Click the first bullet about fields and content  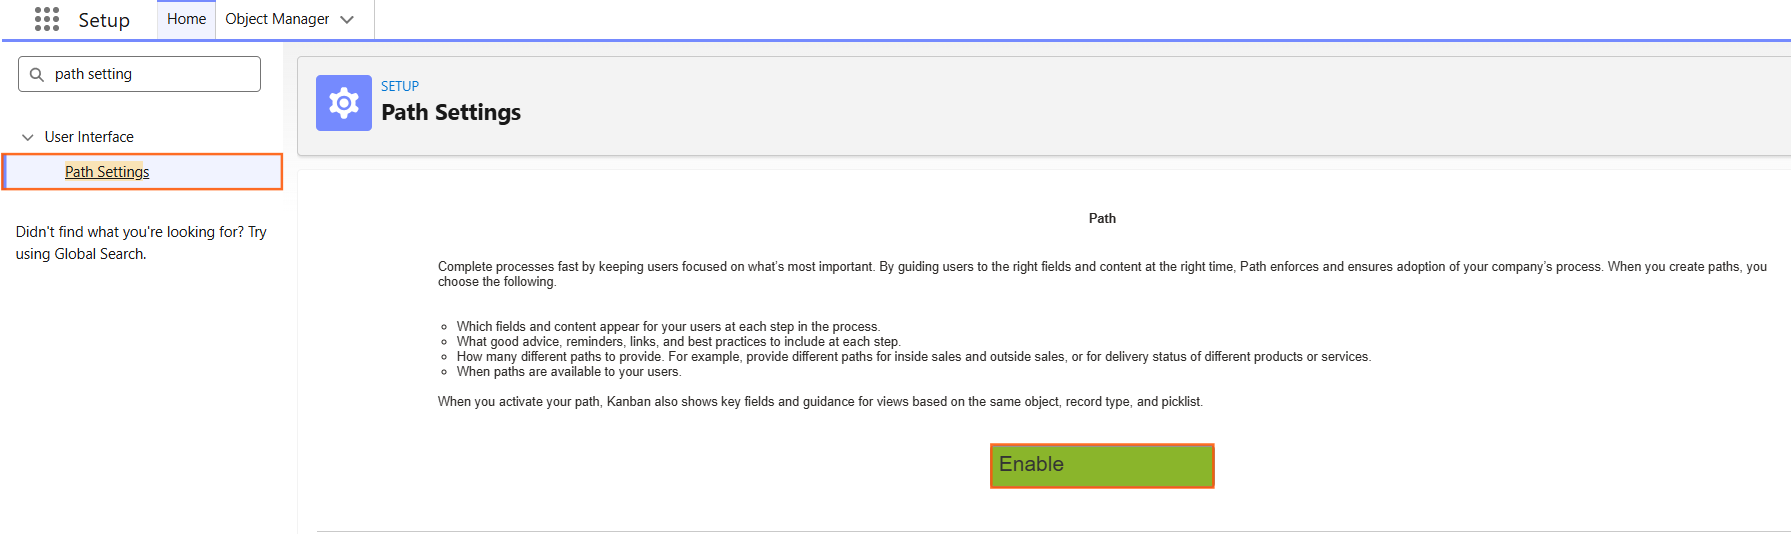pyautogui.click(x=668, y=327)
